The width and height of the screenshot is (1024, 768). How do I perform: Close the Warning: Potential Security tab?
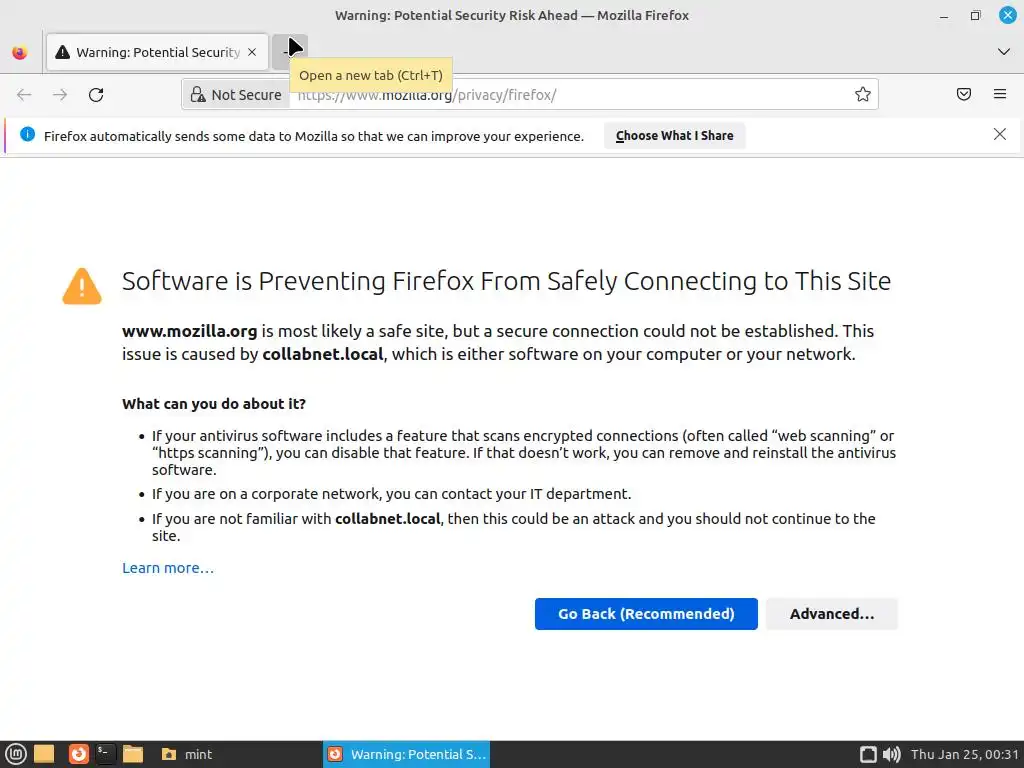(x=252, y=52)
